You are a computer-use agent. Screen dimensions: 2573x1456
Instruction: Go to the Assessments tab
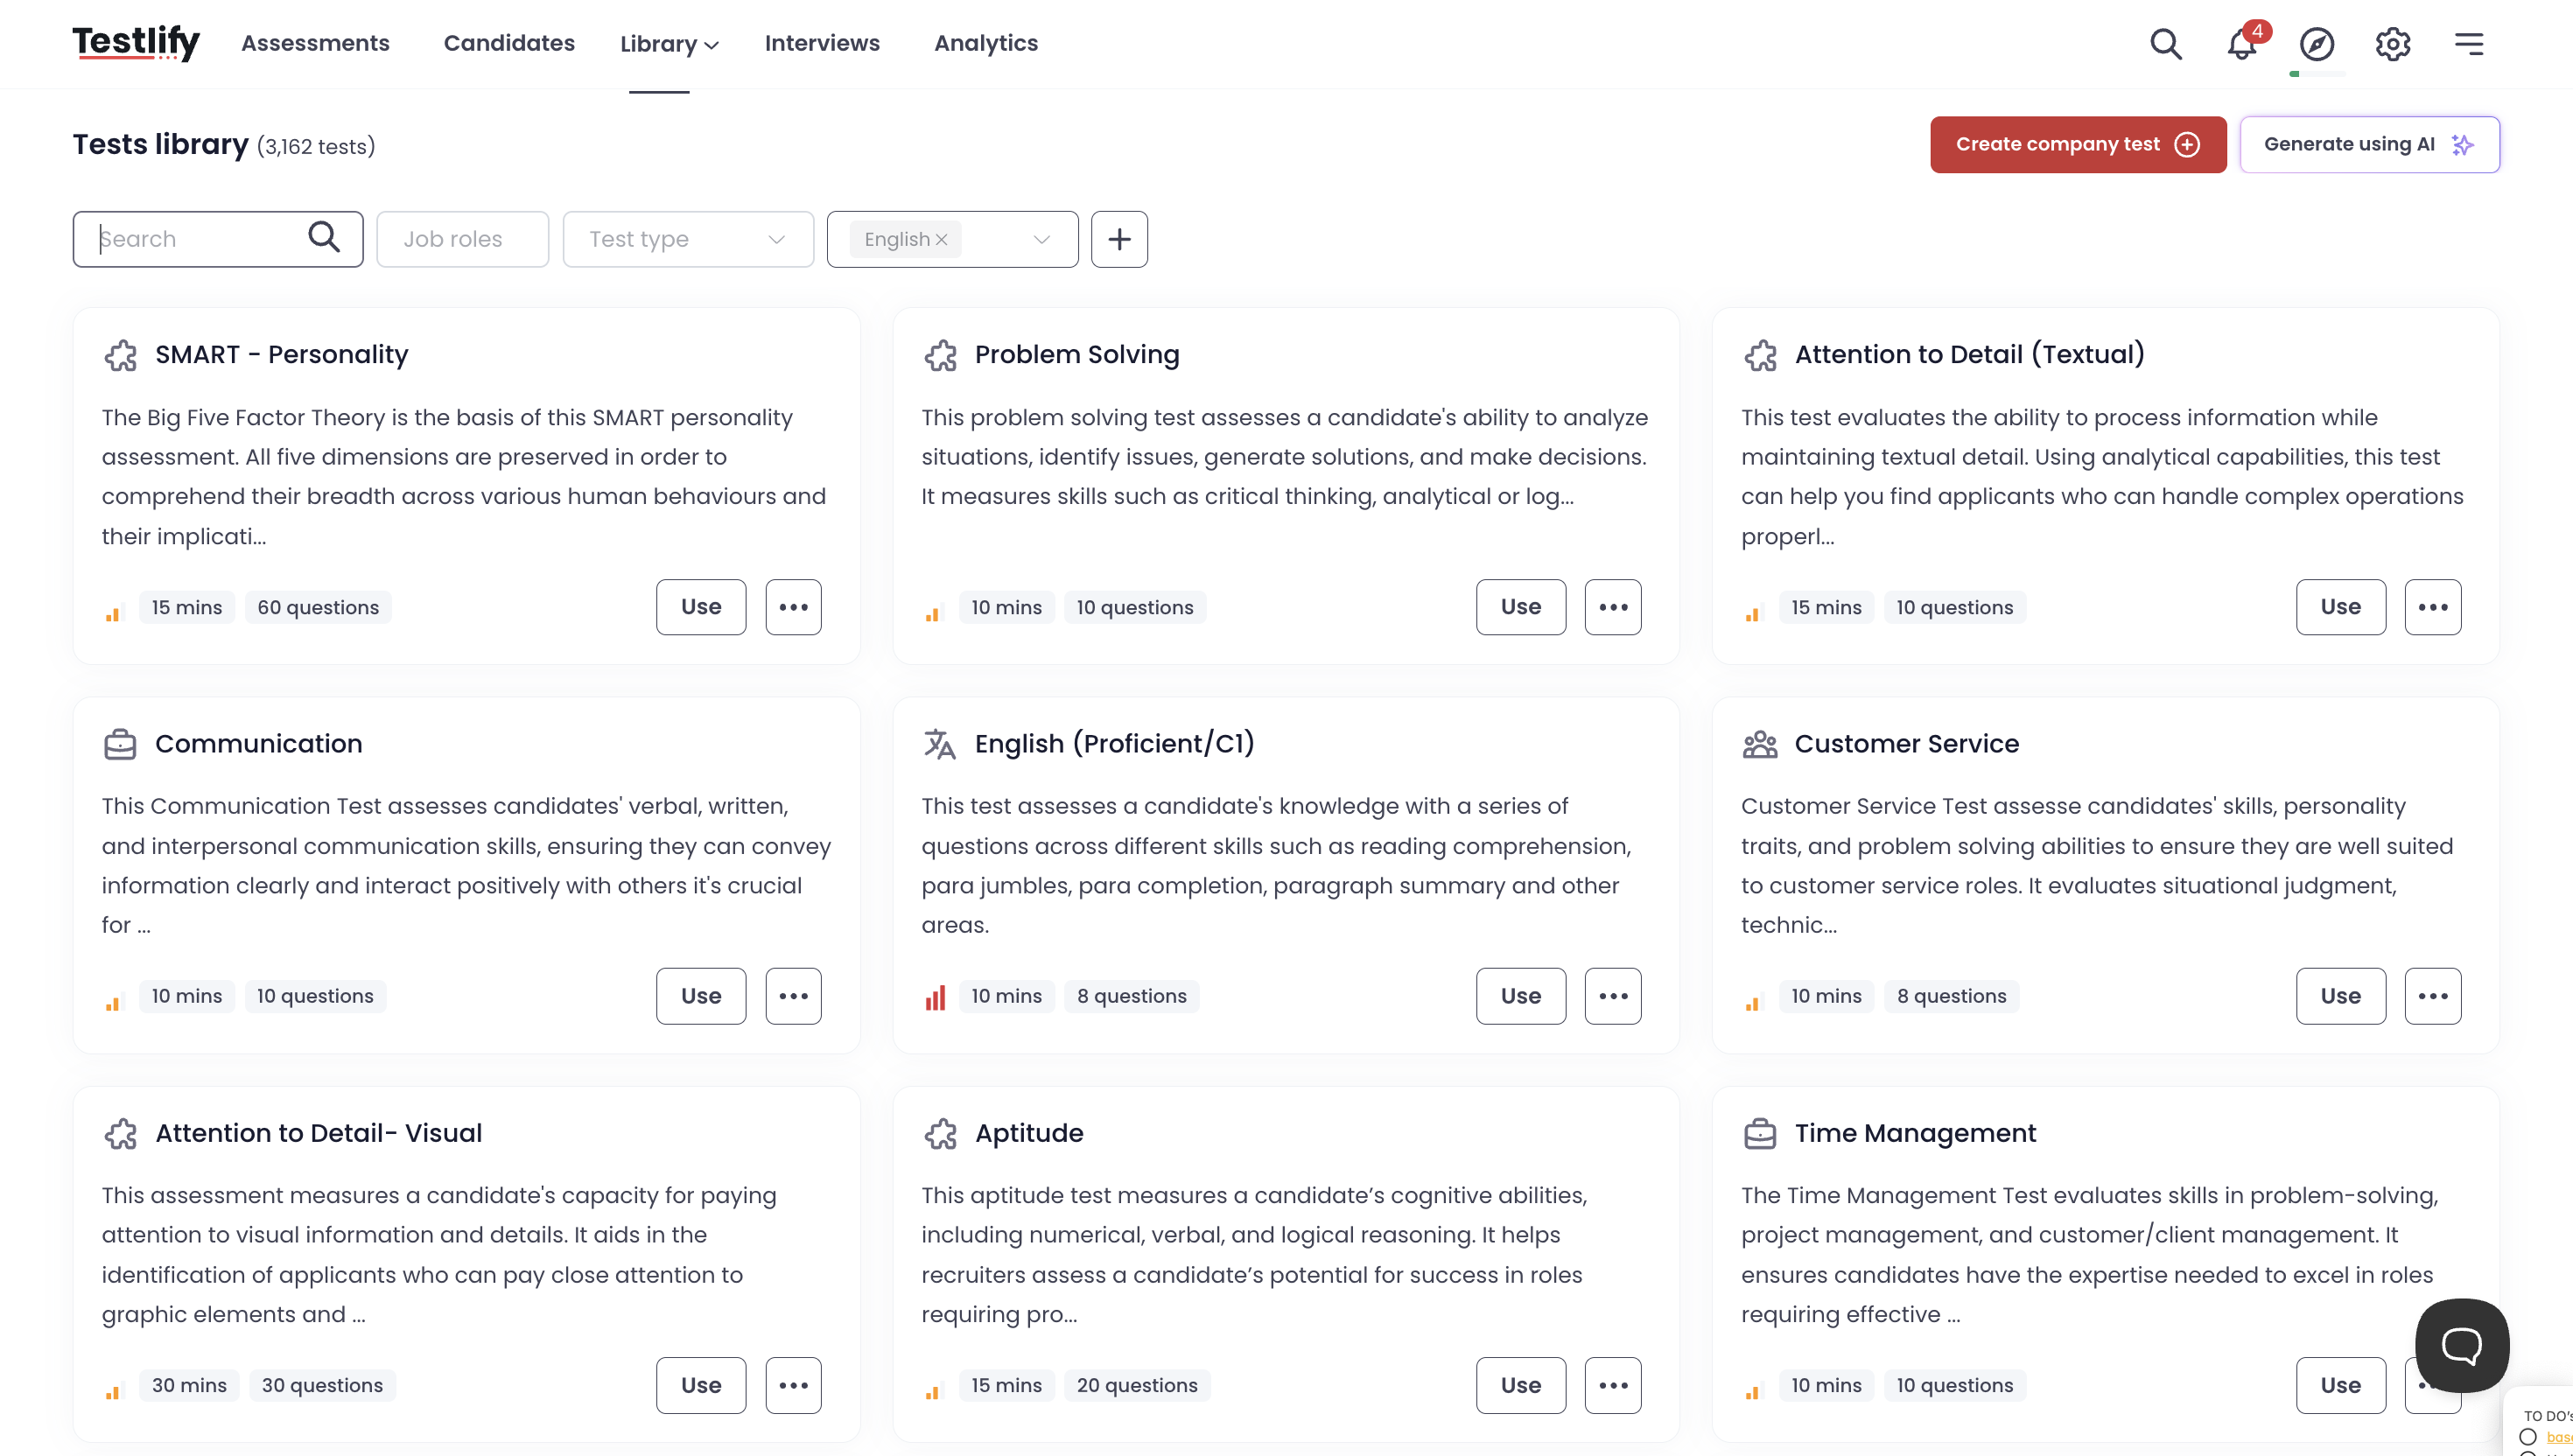pyautogui.click(x=315, y=43)
